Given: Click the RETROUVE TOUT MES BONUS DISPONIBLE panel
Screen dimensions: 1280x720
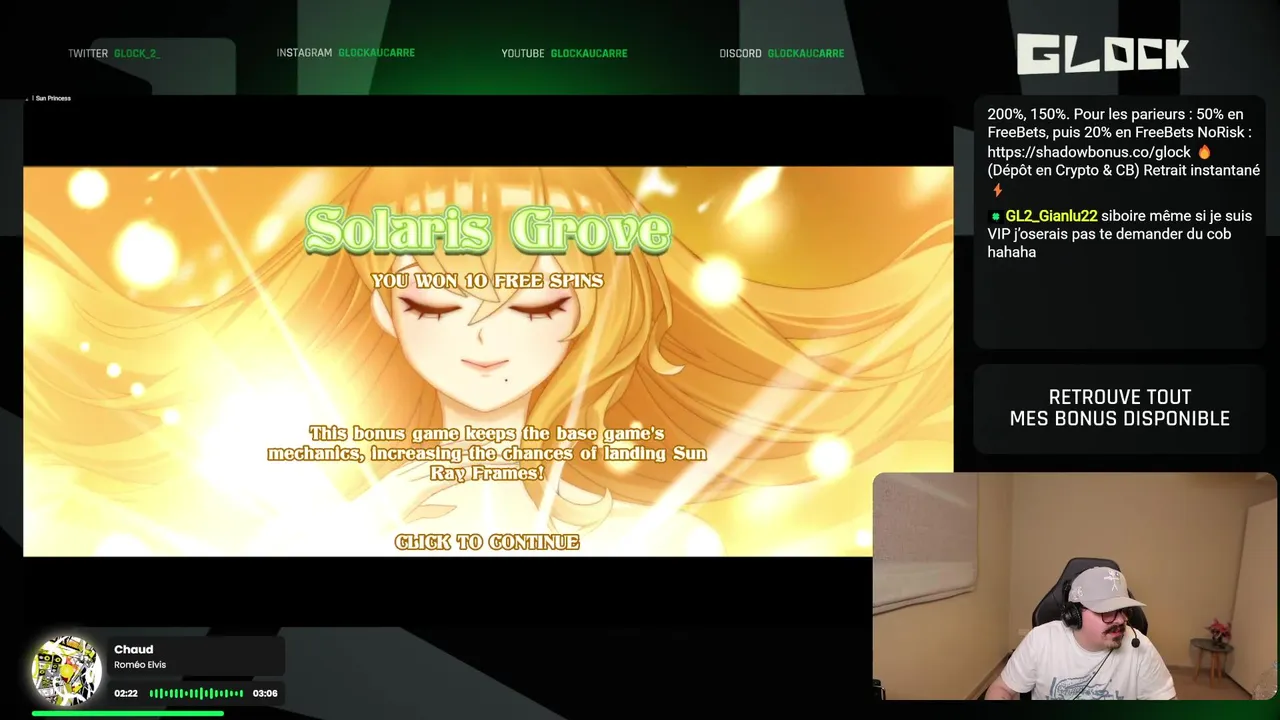Looking at the screenshot, I should point(1119,408).
